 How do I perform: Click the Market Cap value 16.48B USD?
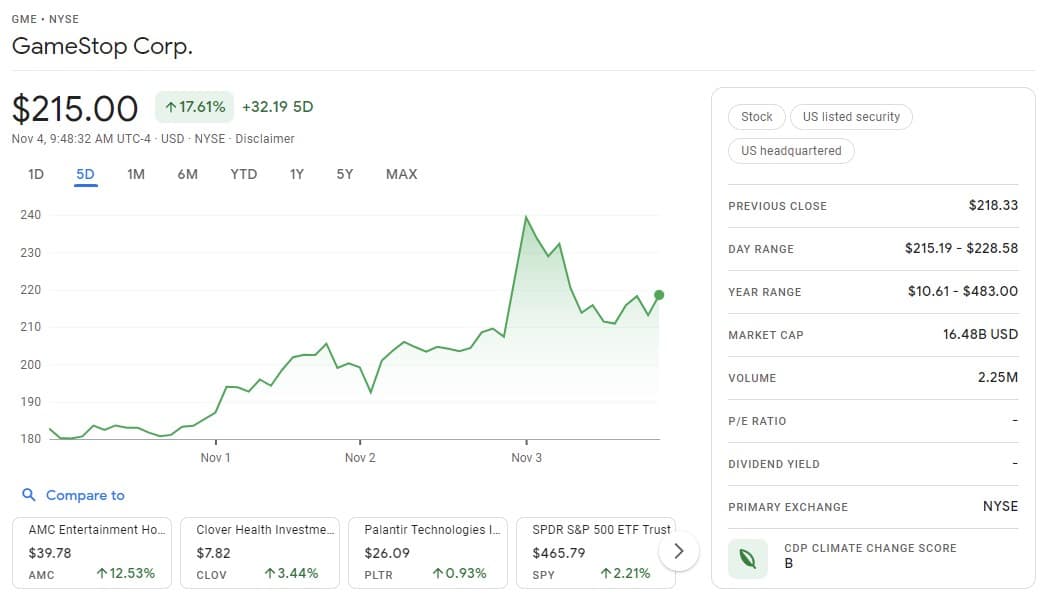[980, 335]
